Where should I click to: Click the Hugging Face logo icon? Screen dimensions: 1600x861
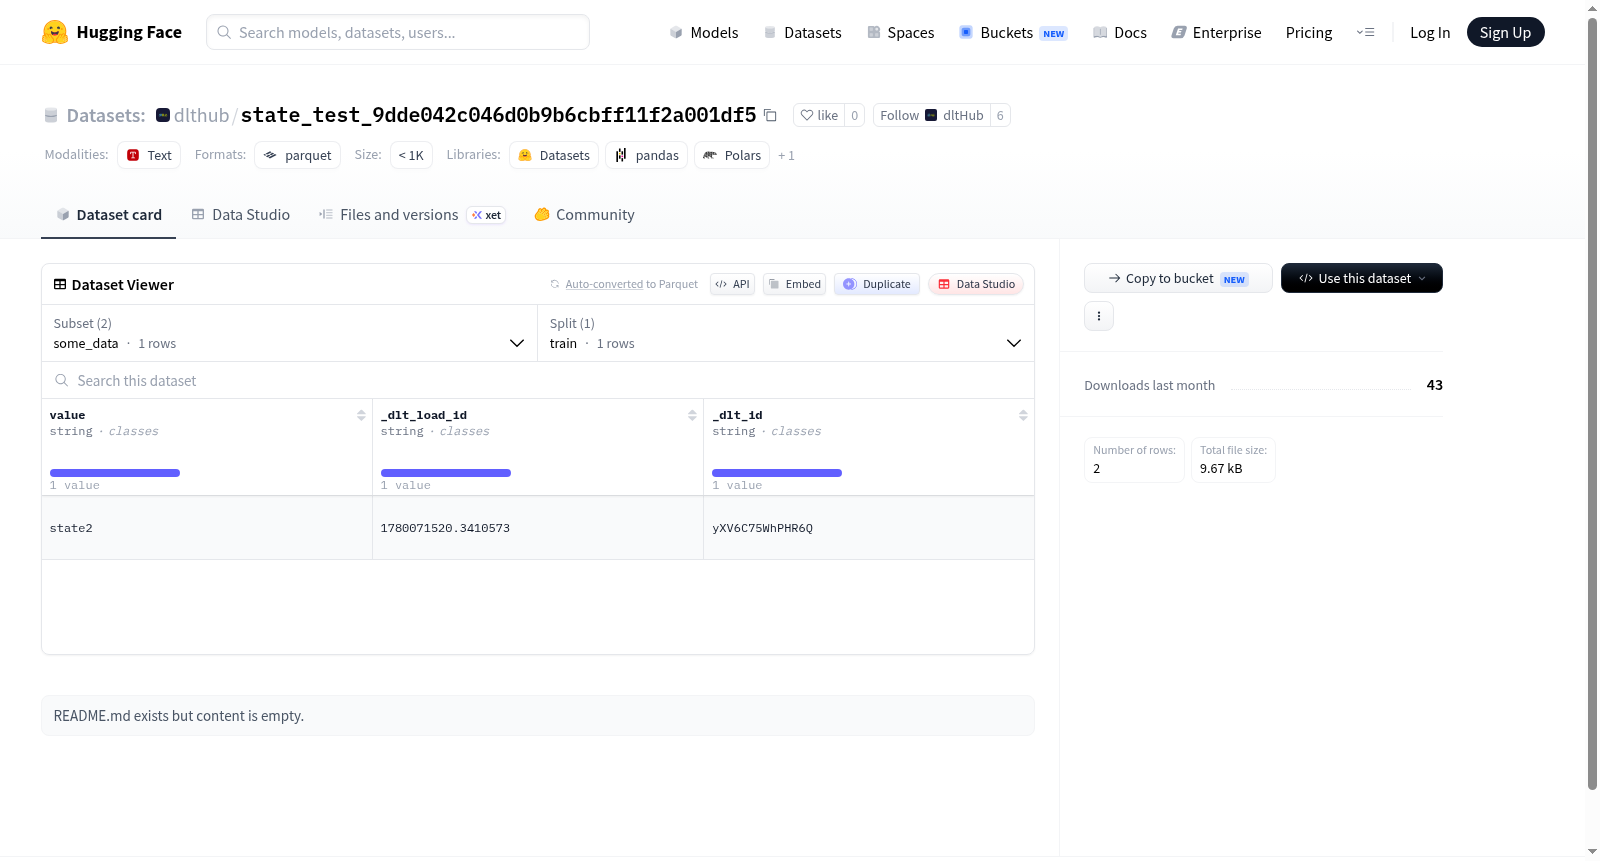[55, 32]
